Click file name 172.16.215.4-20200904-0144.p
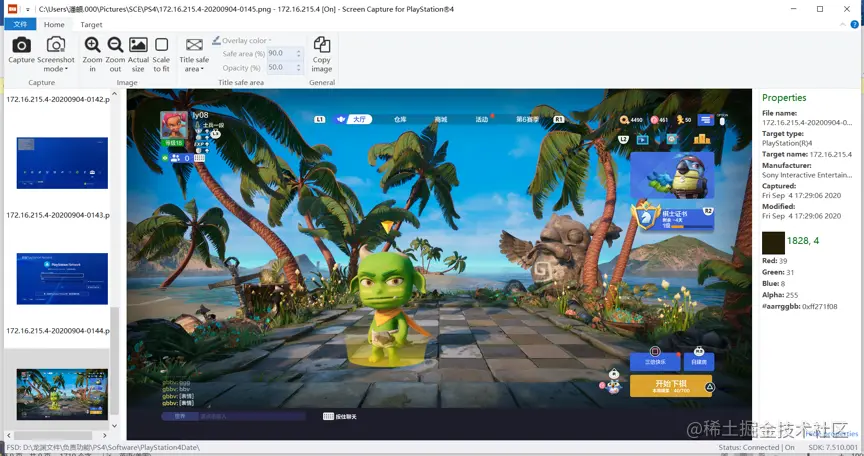864x456 pixels. 58,330
